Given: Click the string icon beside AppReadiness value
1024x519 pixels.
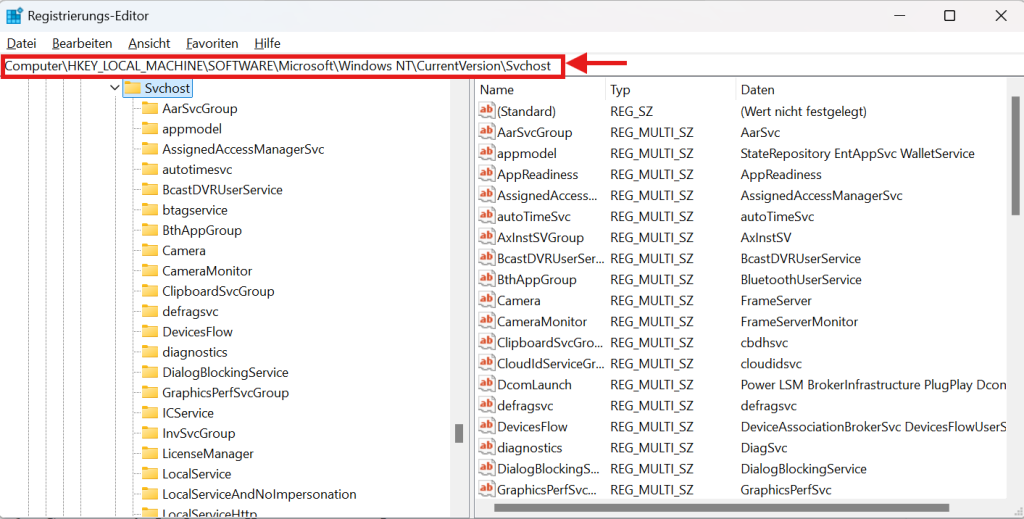Looking at the screenshot, I should tap(486, 174).
